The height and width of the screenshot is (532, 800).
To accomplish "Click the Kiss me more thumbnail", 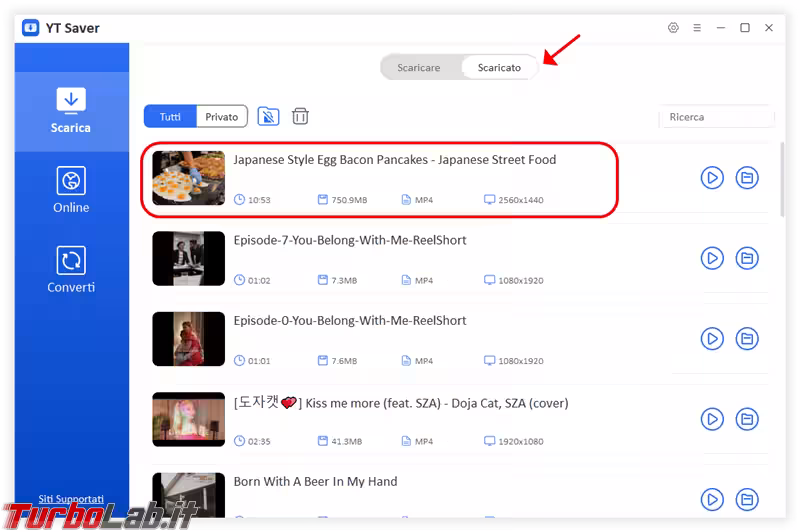I will 188,419.
